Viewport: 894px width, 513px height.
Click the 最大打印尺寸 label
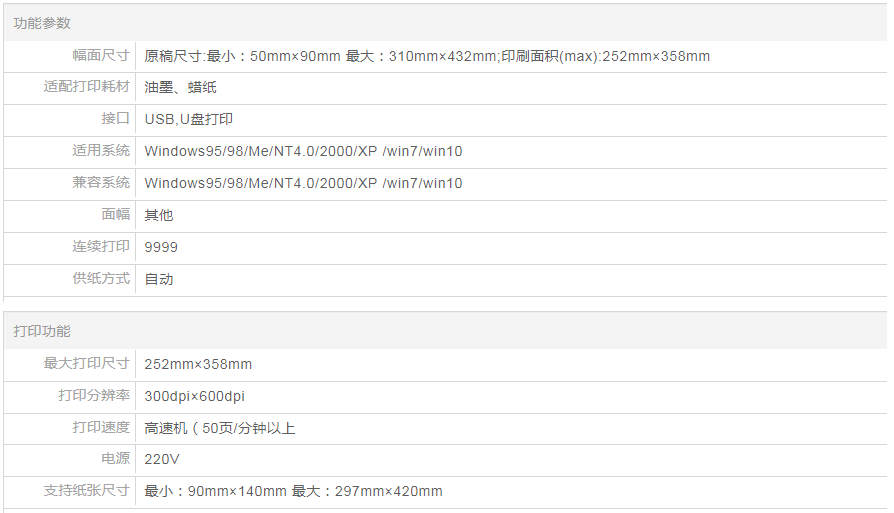pos(87,363)
